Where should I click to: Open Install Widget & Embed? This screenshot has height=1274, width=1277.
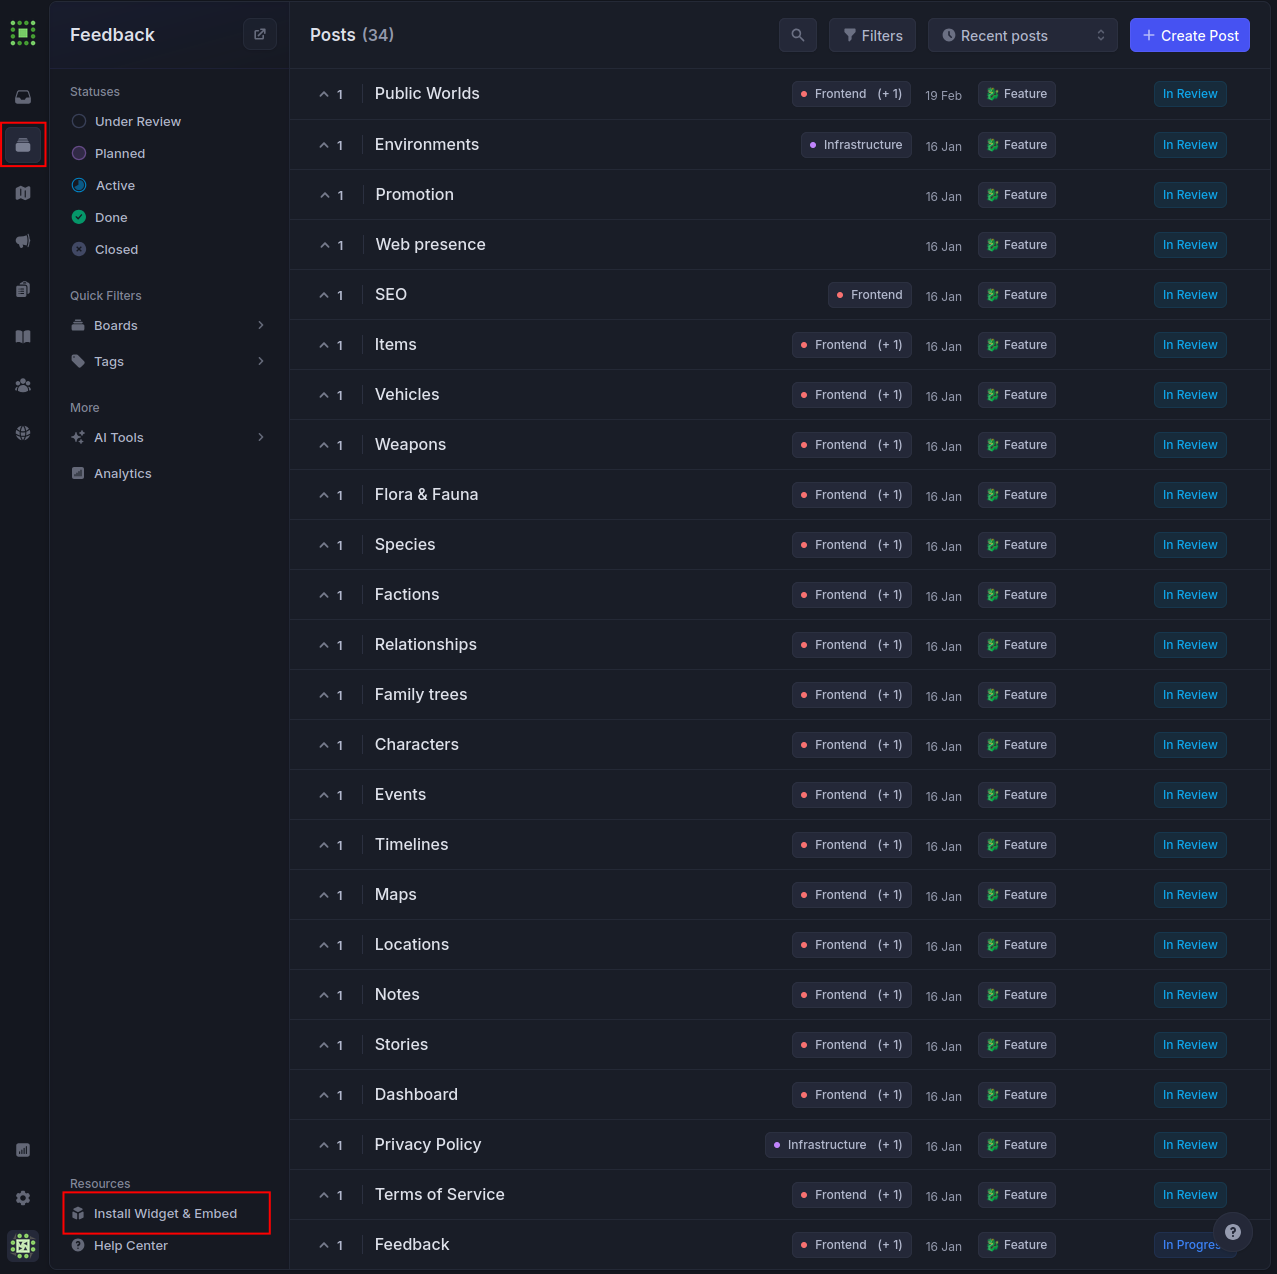(166, 1213)
